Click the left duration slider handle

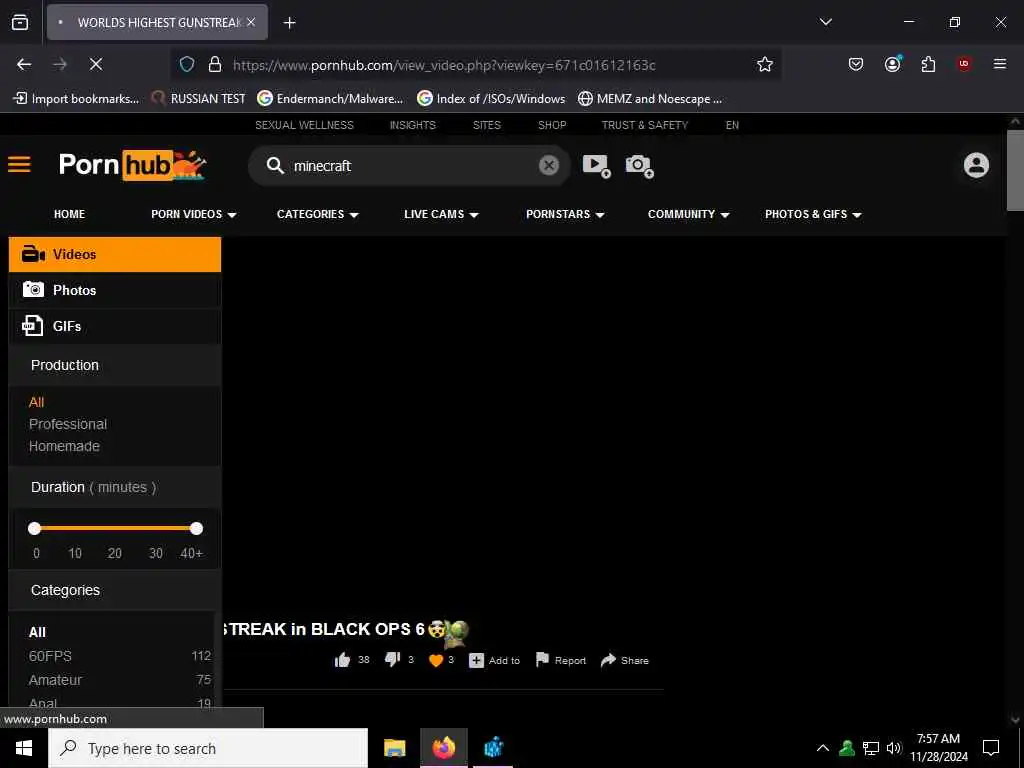pos(35,528)
